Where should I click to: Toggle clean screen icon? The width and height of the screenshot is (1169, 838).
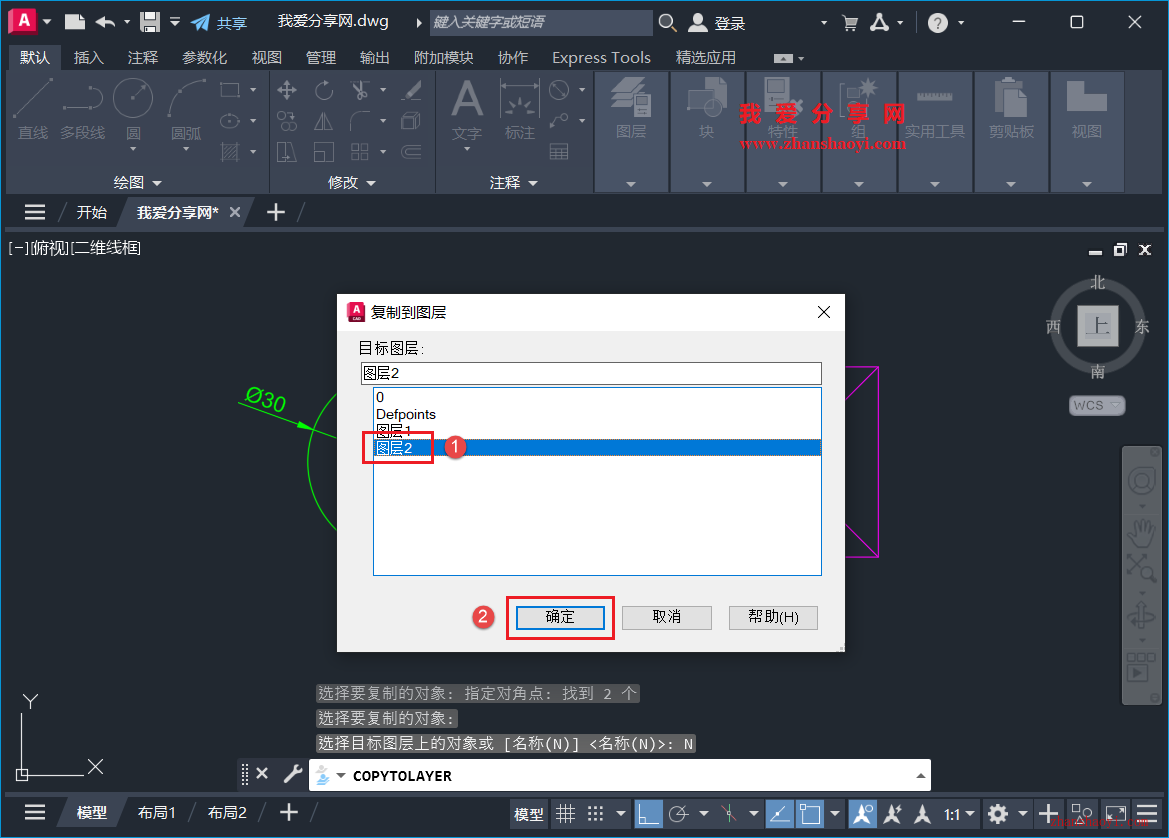click(1115, 813)
